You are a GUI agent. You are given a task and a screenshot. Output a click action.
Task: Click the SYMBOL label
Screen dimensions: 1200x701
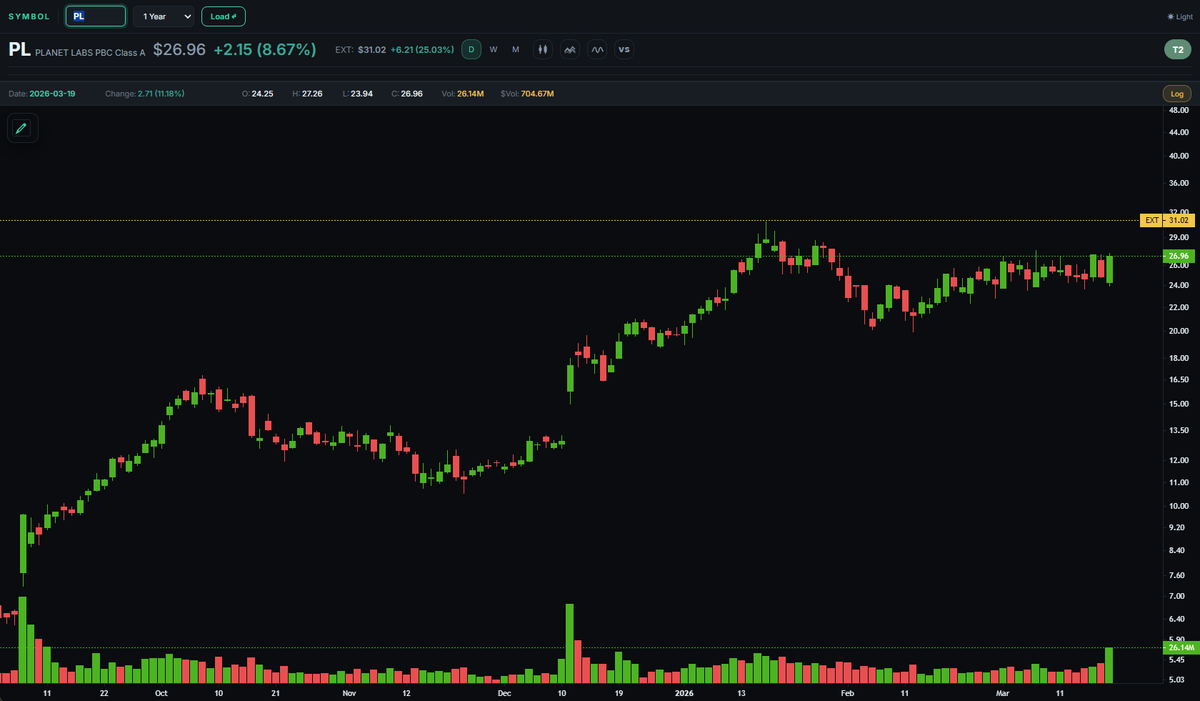[x=29, y=16]
